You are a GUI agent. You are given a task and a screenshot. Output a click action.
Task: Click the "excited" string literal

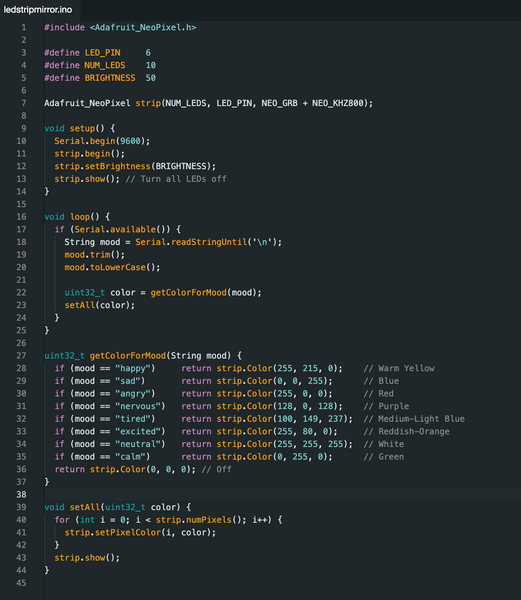(x=138, y=432)
